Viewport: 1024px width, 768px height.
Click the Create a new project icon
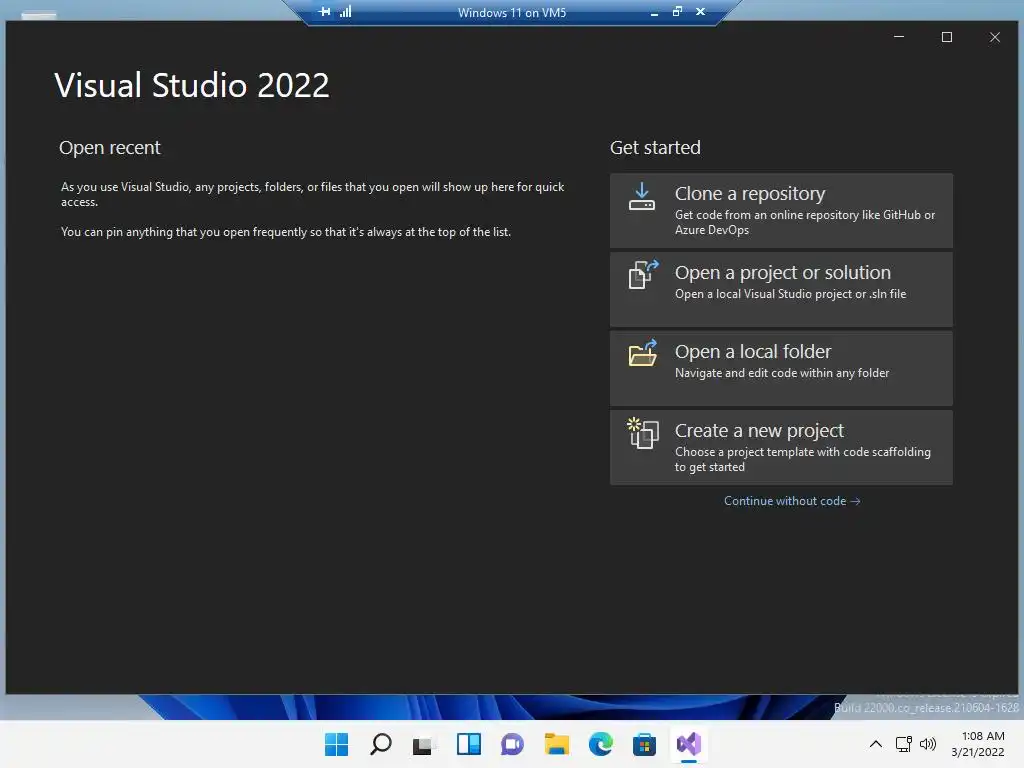coord(643,433)
